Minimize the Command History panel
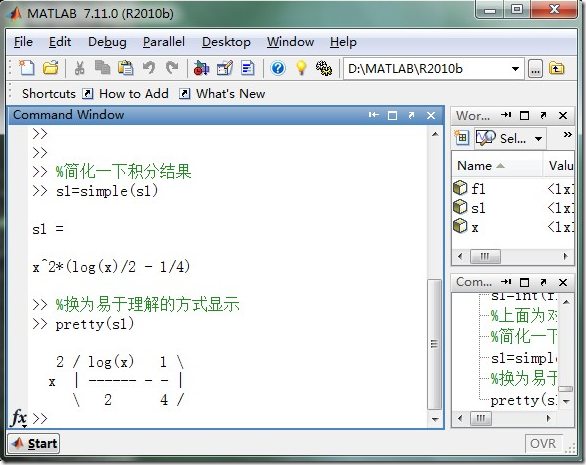The image size is (586, 465). click(506, 282)
